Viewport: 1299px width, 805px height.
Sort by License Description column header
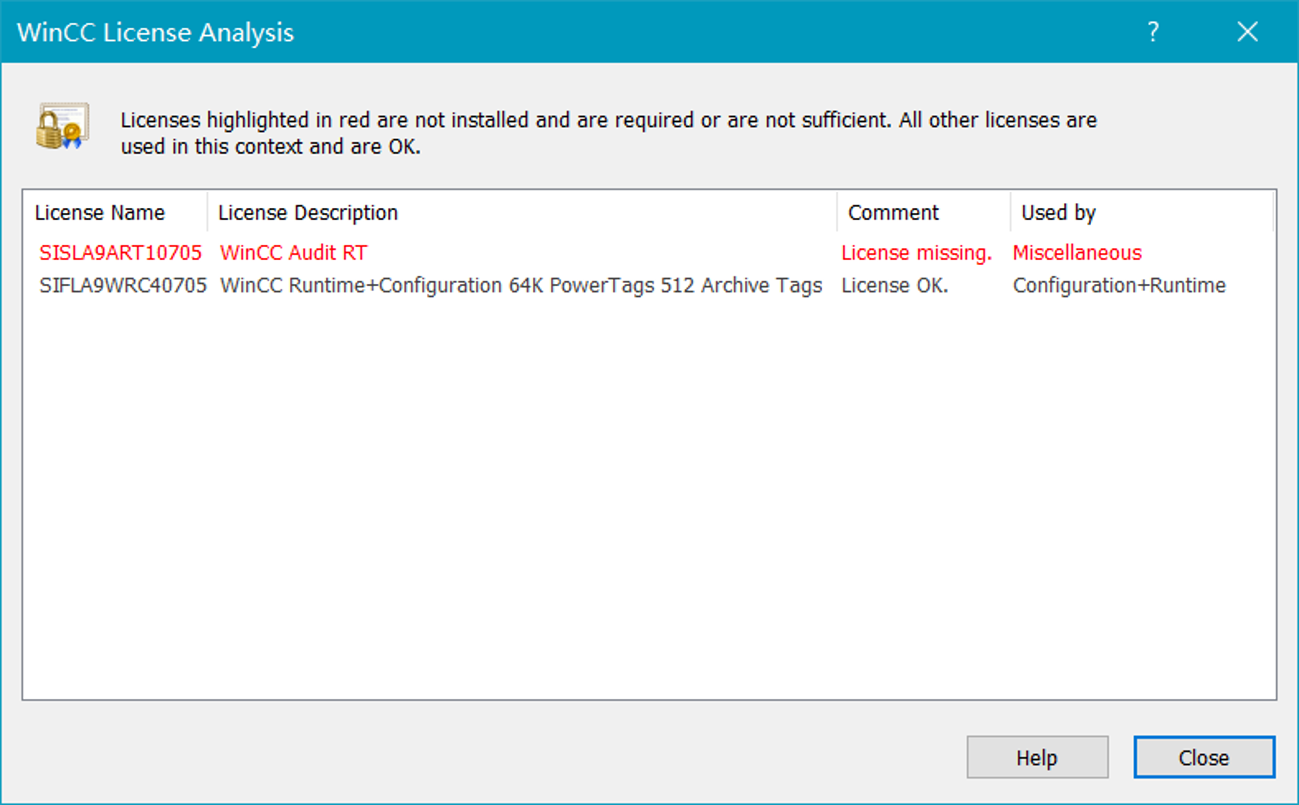click(x=308, y=213)
